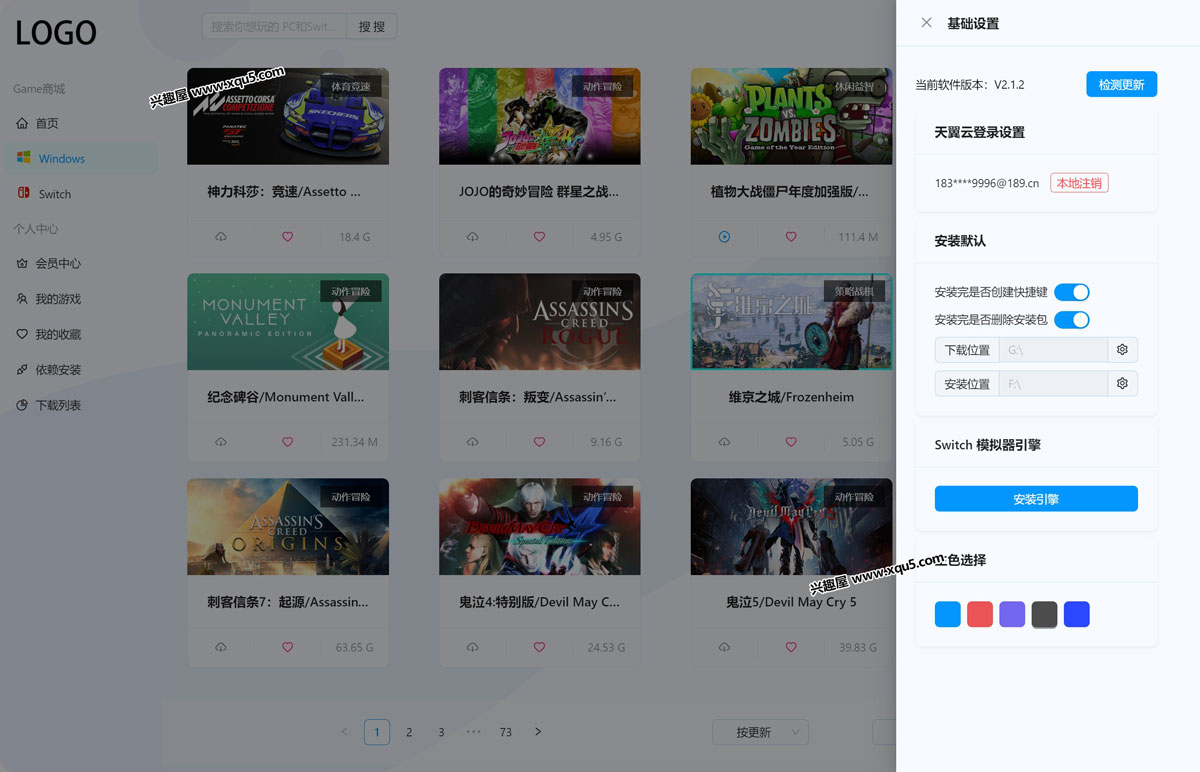Favorite 神力科莎 Assetto with heart icon
The width and height of the screenshot is (1200, 772).
[x=288, y=237]
